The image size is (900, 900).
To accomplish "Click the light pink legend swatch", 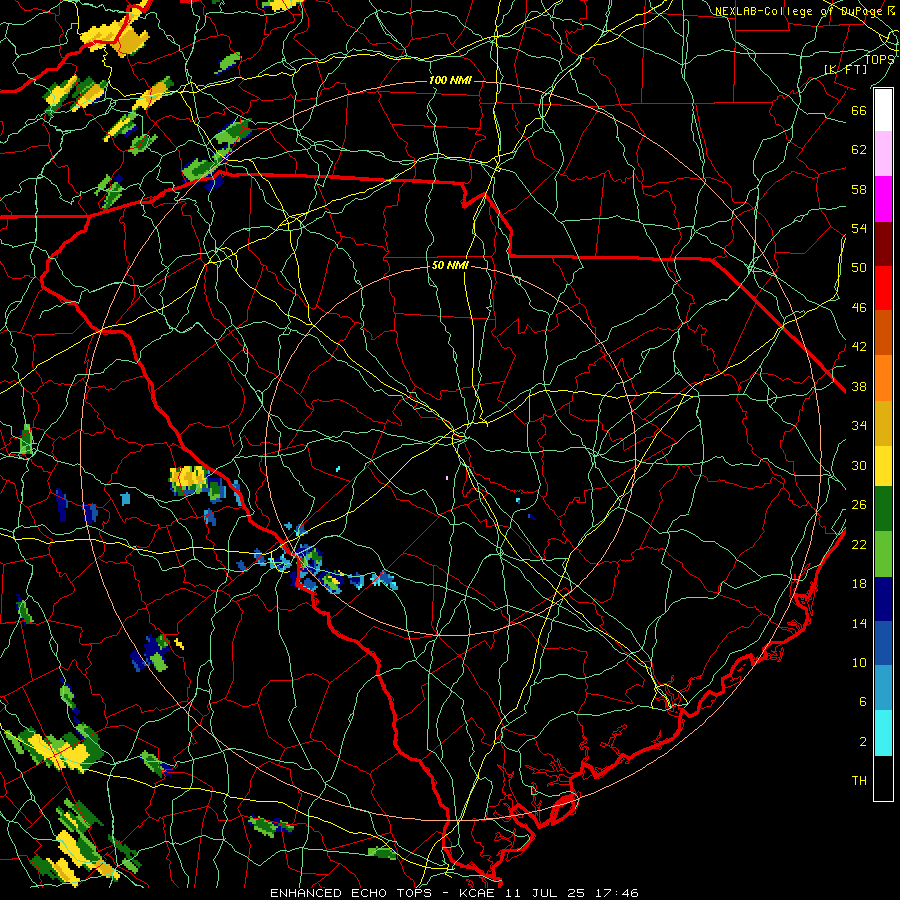I will coord(883,153).
